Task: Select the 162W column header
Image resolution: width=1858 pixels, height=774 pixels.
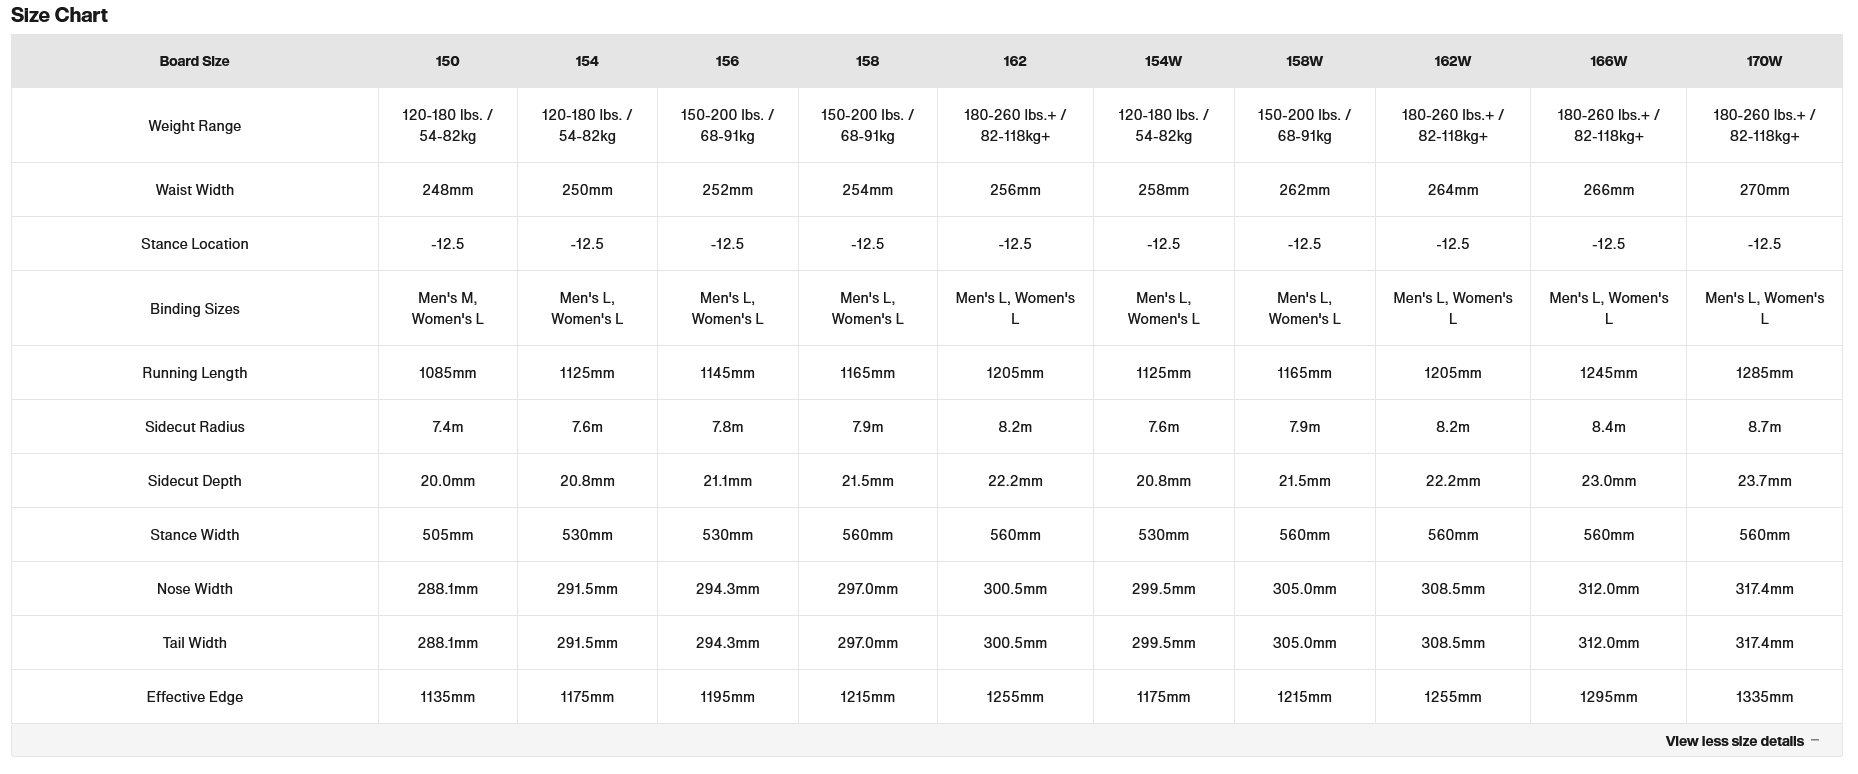Action: pyautogui.click(x=1452, y=61)
